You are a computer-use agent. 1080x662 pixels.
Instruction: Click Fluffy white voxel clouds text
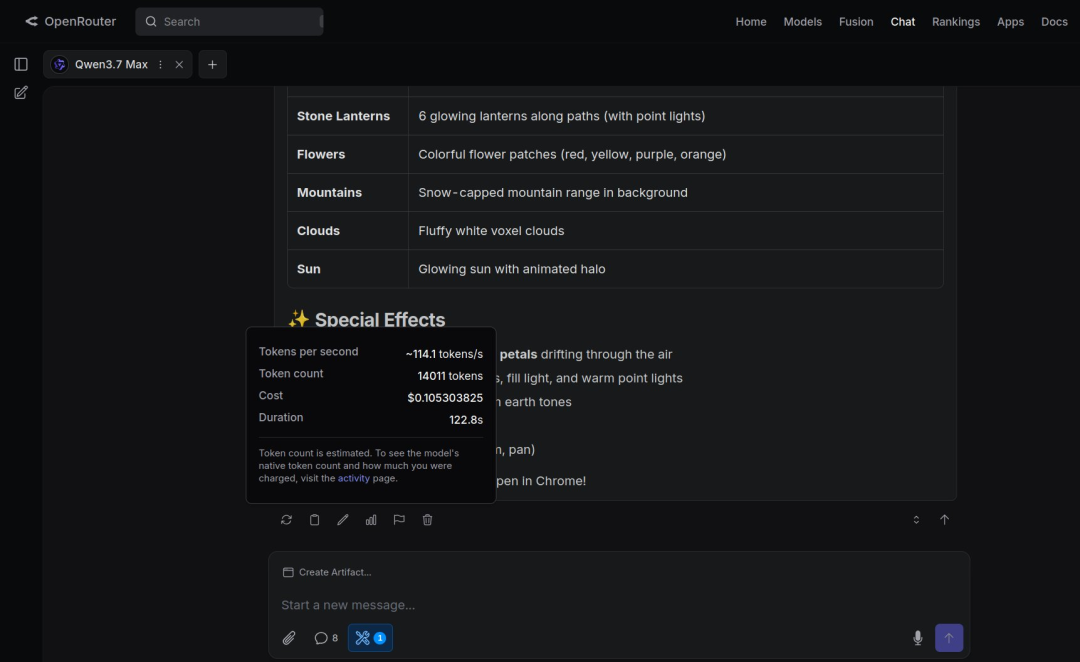coord(491,231)
